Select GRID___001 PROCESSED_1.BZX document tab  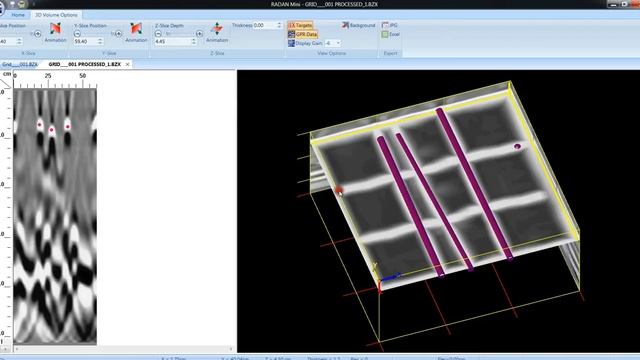(x=84, y=64)
